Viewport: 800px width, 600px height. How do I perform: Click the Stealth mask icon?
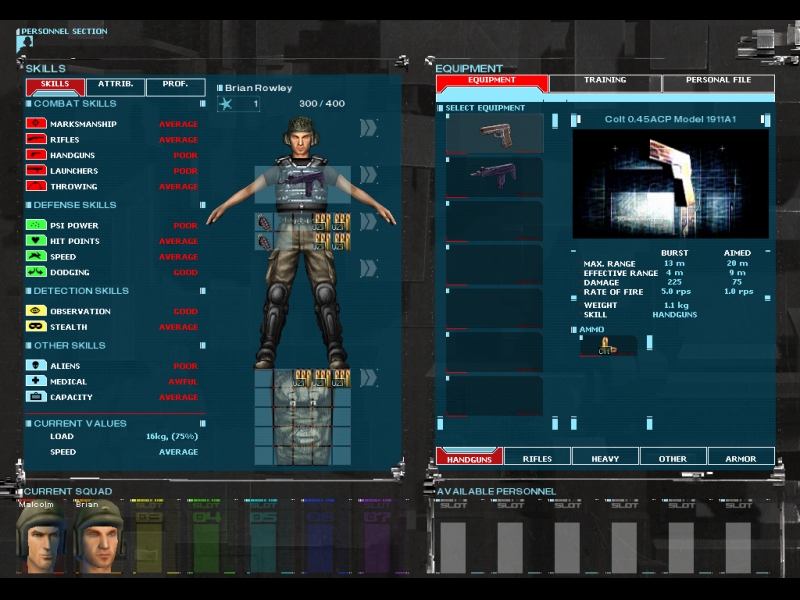[37, 327]
